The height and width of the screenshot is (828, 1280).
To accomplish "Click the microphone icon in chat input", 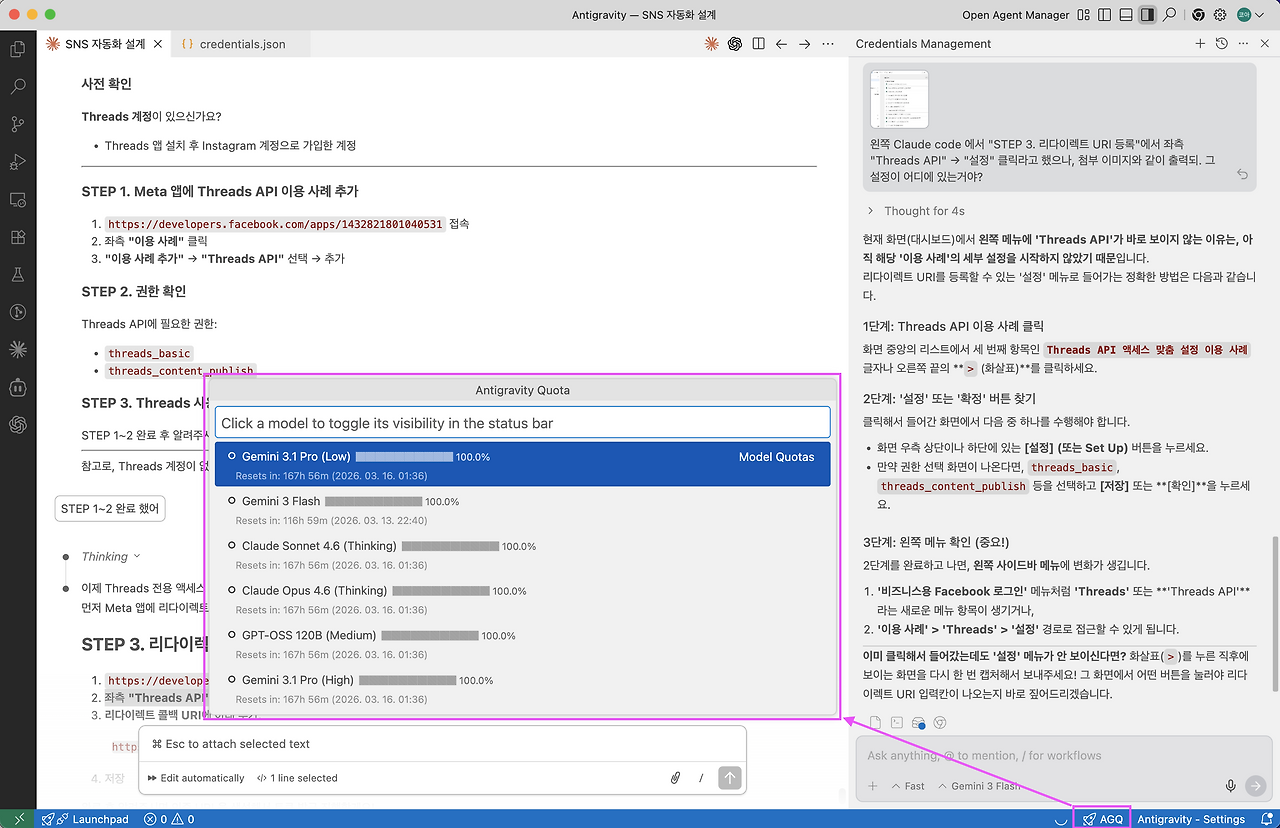I will tap(1231, 786).
